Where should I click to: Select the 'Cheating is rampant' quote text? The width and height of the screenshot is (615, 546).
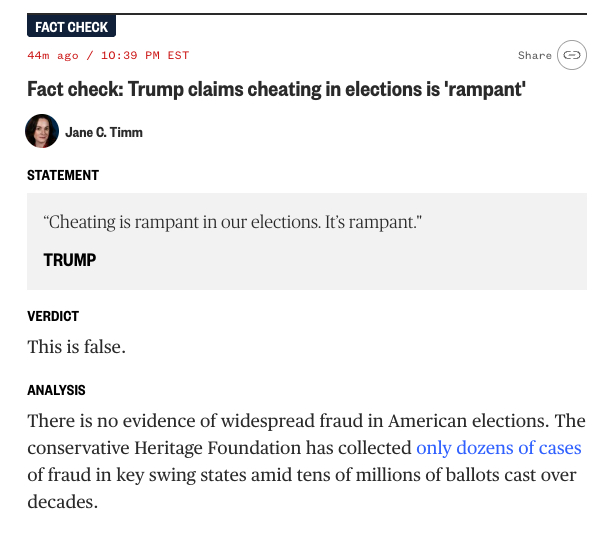tap(233, 221)
